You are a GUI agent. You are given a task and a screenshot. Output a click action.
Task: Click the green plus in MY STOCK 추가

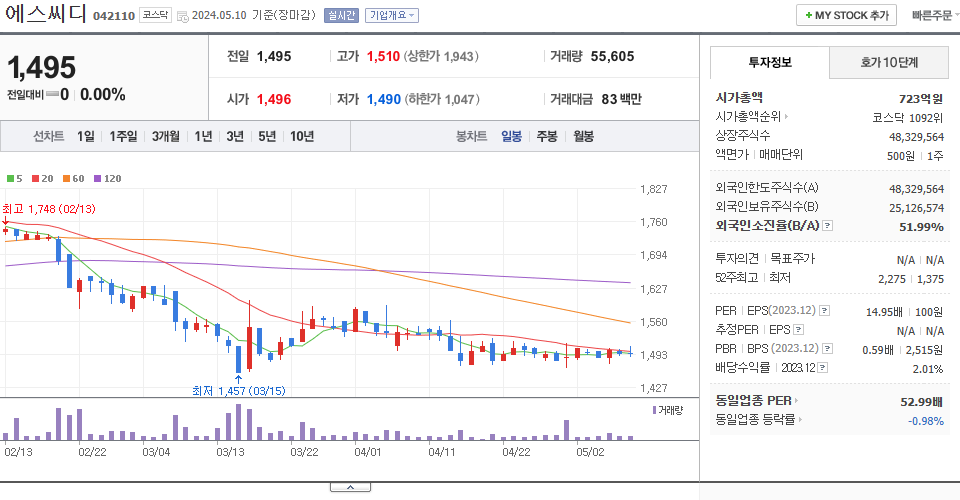tap(809, 15)
